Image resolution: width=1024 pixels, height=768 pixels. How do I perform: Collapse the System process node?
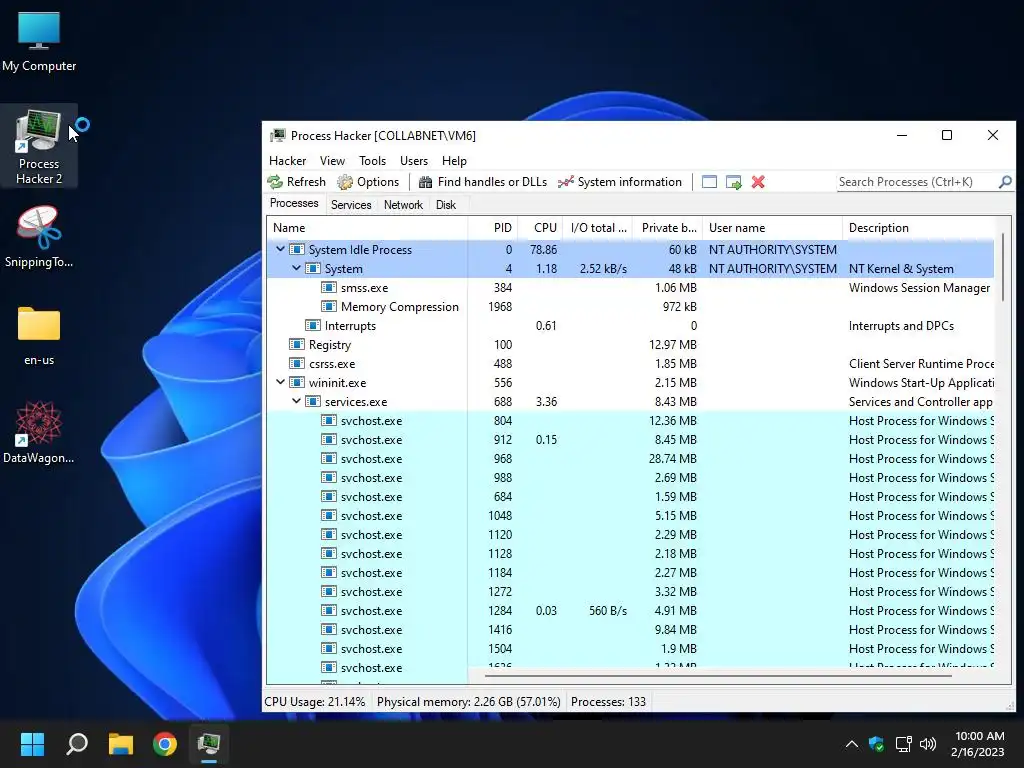point(296,268)
